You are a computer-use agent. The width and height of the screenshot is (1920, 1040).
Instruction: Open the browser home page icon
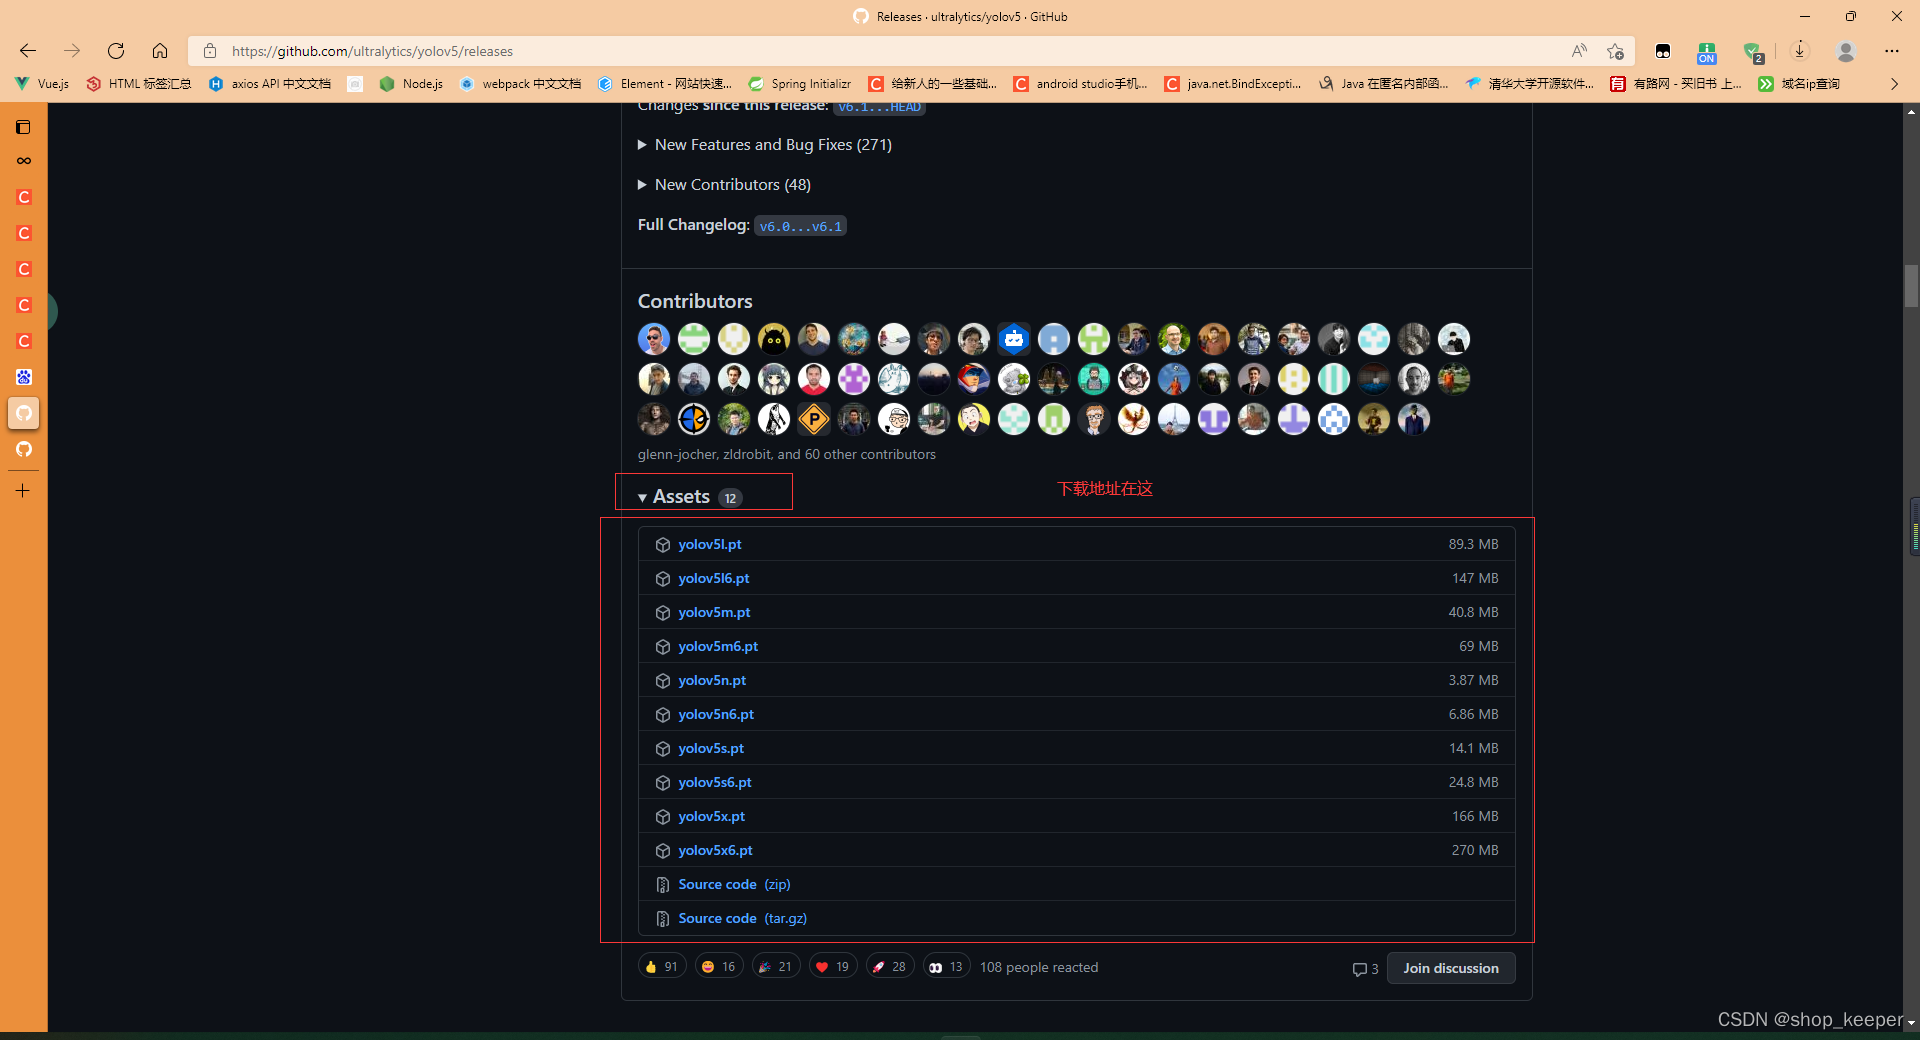click(160, 51)
